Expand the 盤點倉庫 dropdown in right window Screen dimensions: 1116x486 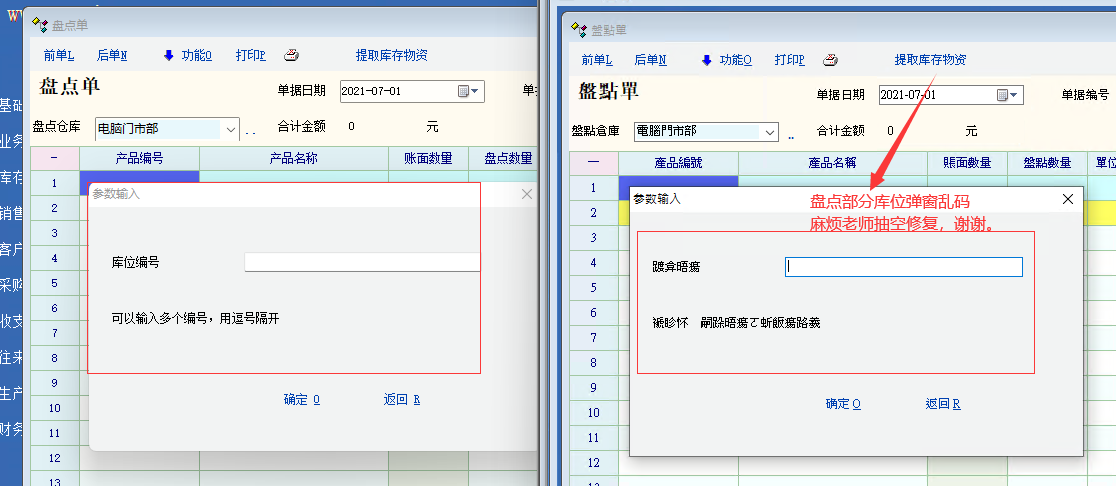tap(769, 131)
